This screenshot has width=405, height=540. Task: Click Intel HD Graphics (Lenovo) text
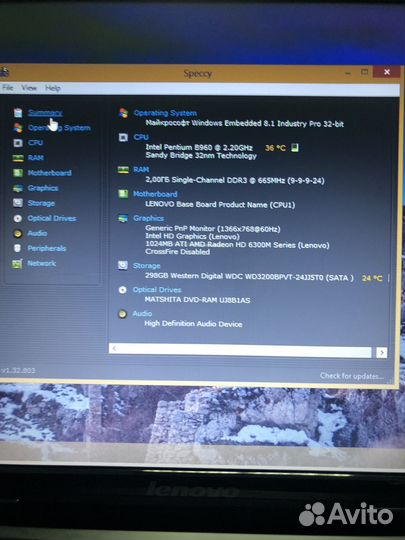click(x=192, y=237)
